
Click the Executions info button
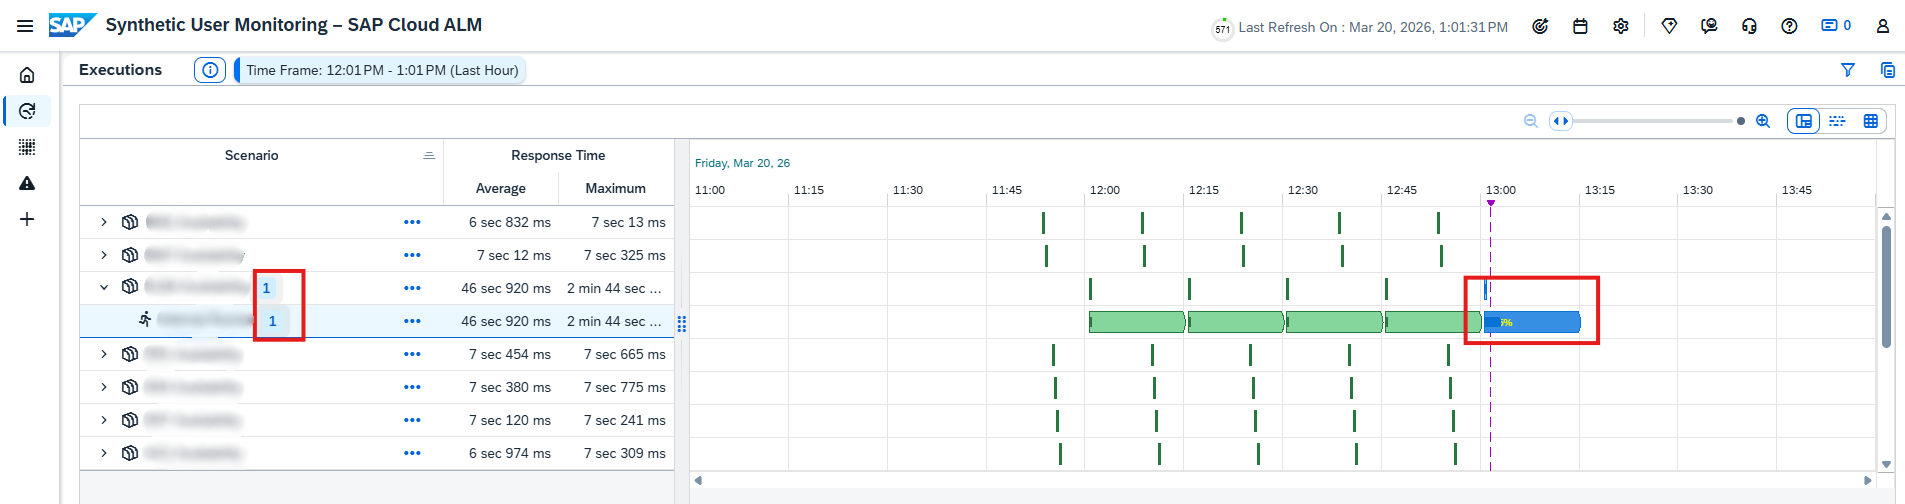[x=210, y=70]
